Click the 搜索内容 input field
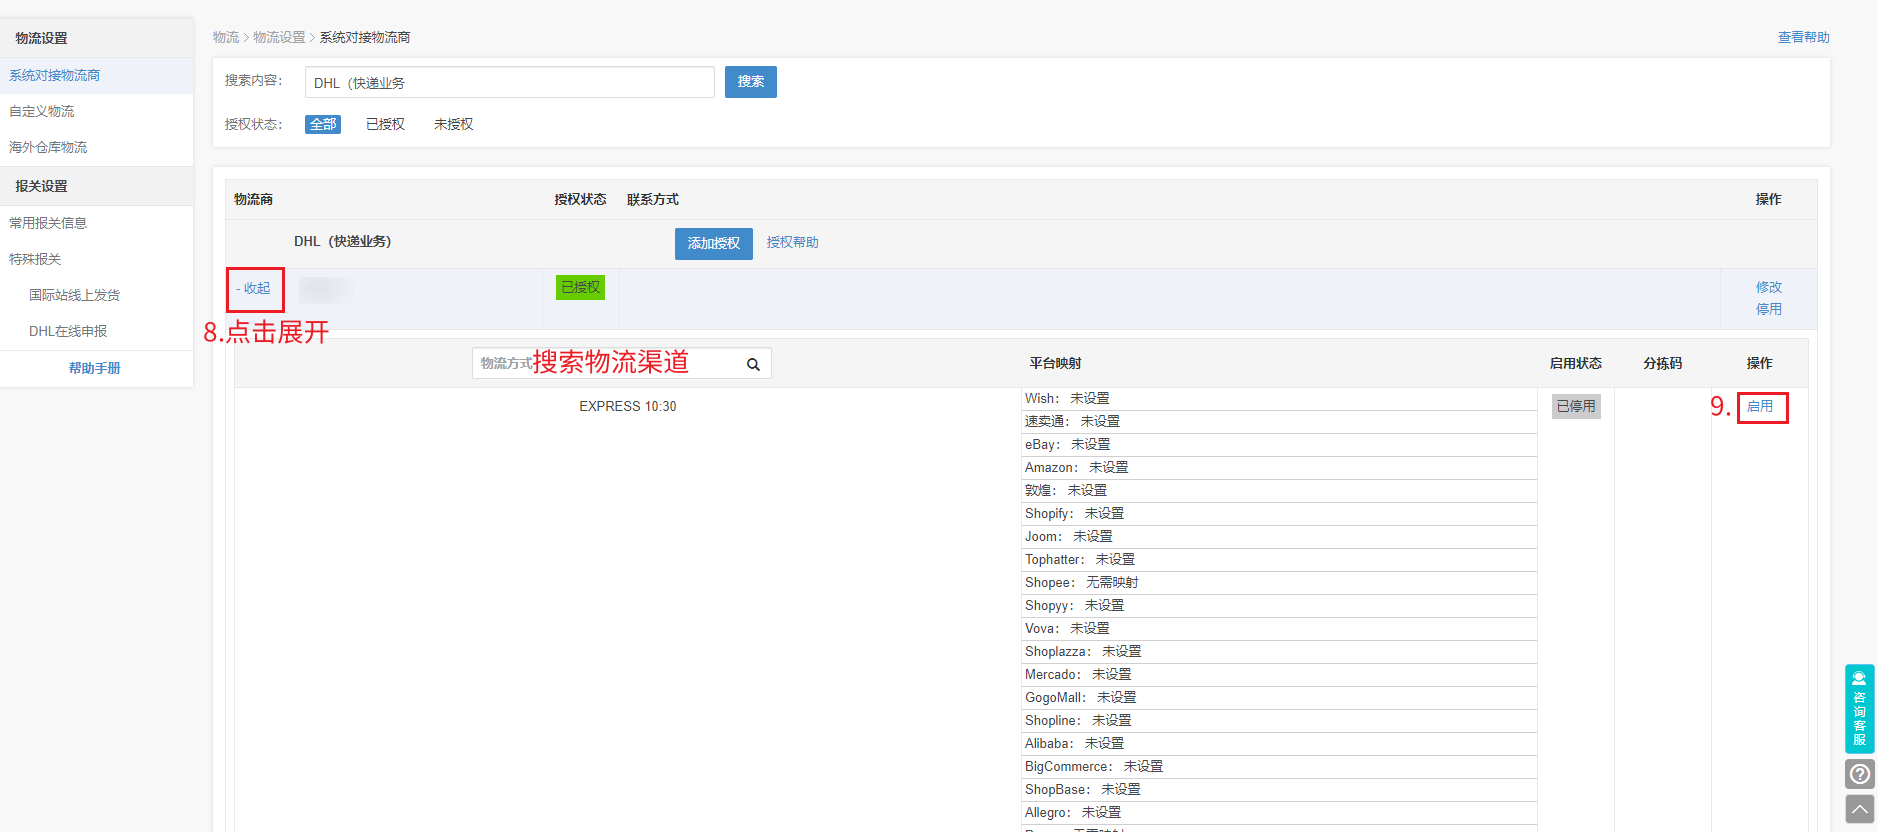 pyautogui.click(x=509, y=82)
